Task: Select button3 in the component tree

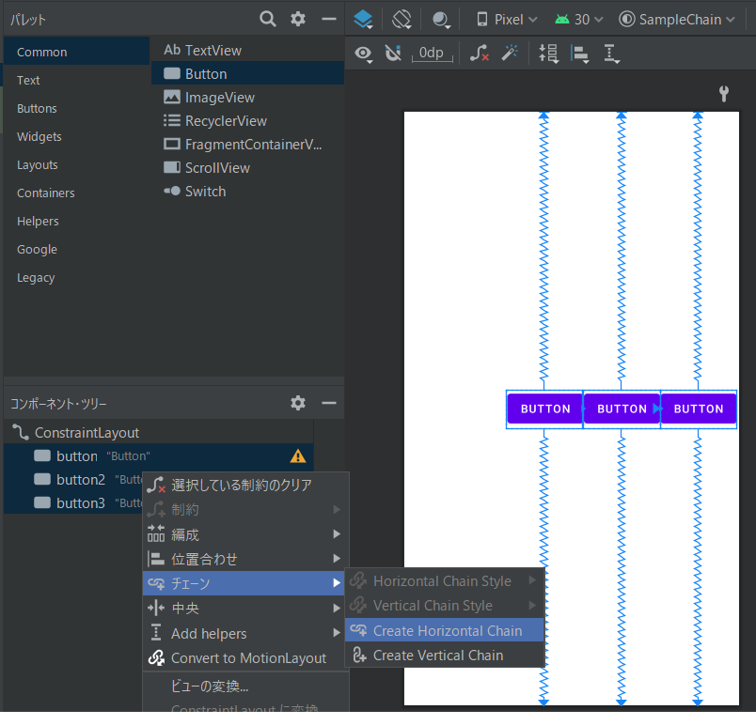Action: click(x=73, y=503)
